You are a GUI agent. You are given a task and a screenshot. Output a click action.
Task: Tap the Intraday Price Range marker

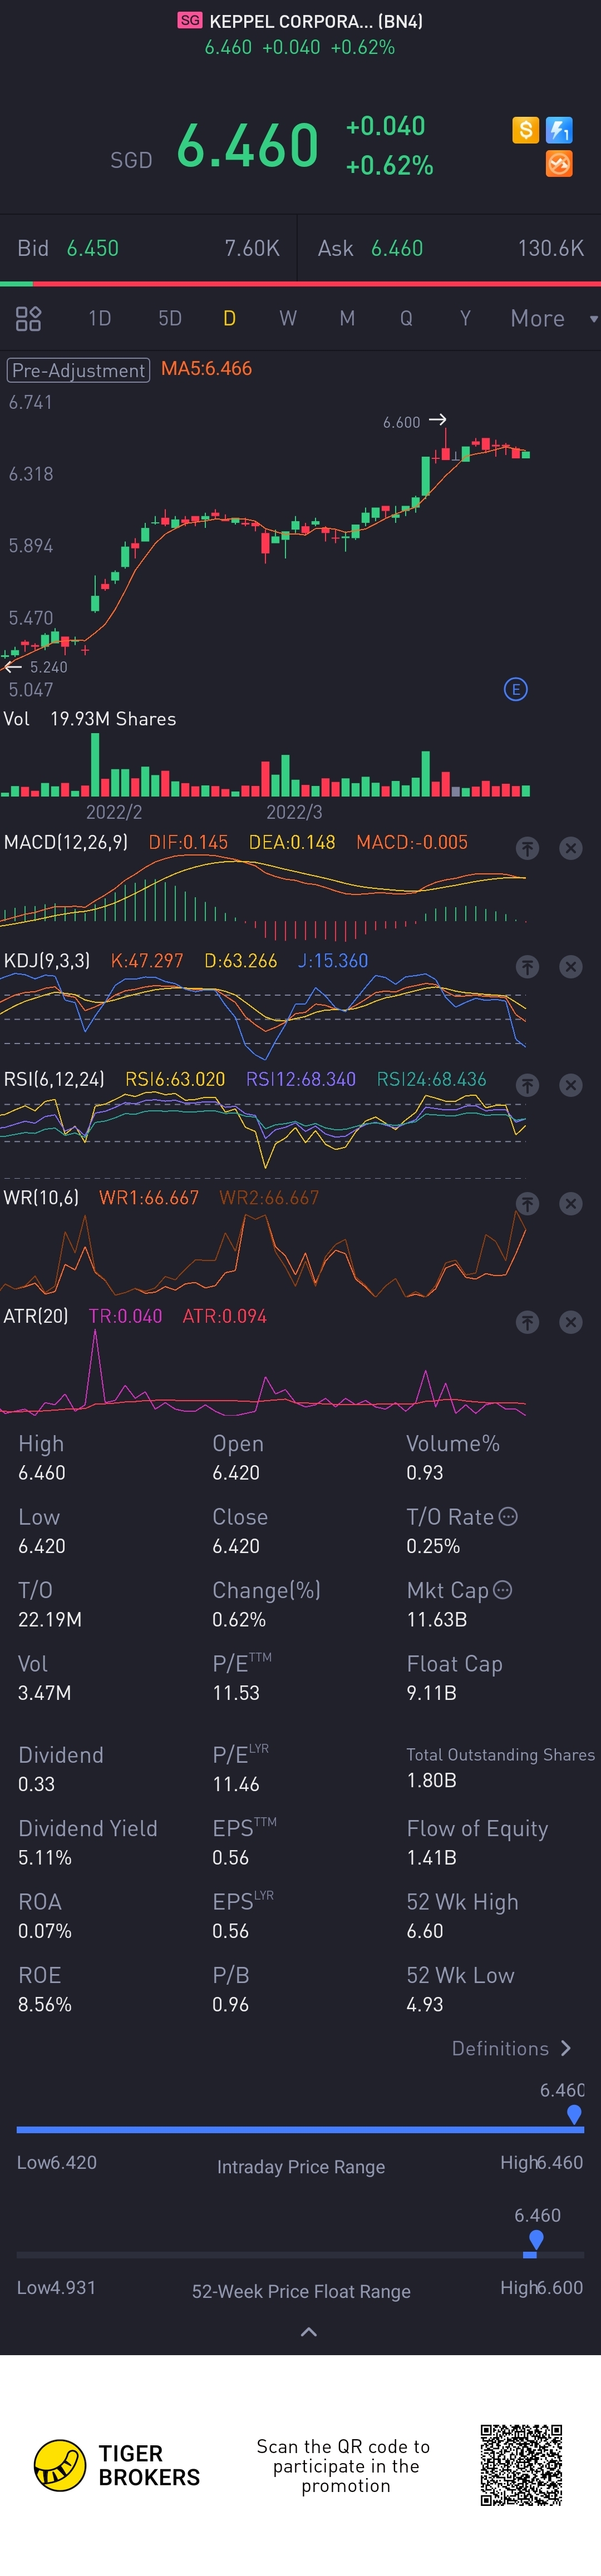[574, 2114]
